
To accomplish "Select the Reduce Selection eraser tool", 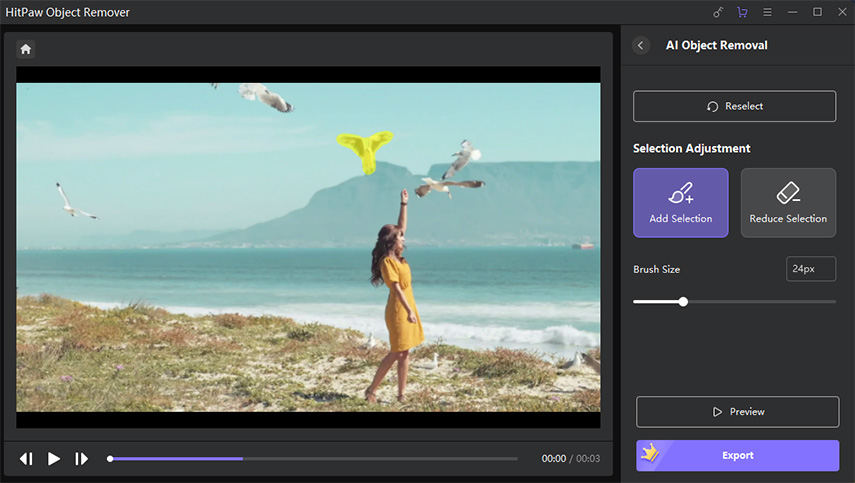I will click(x=788, y=203).
